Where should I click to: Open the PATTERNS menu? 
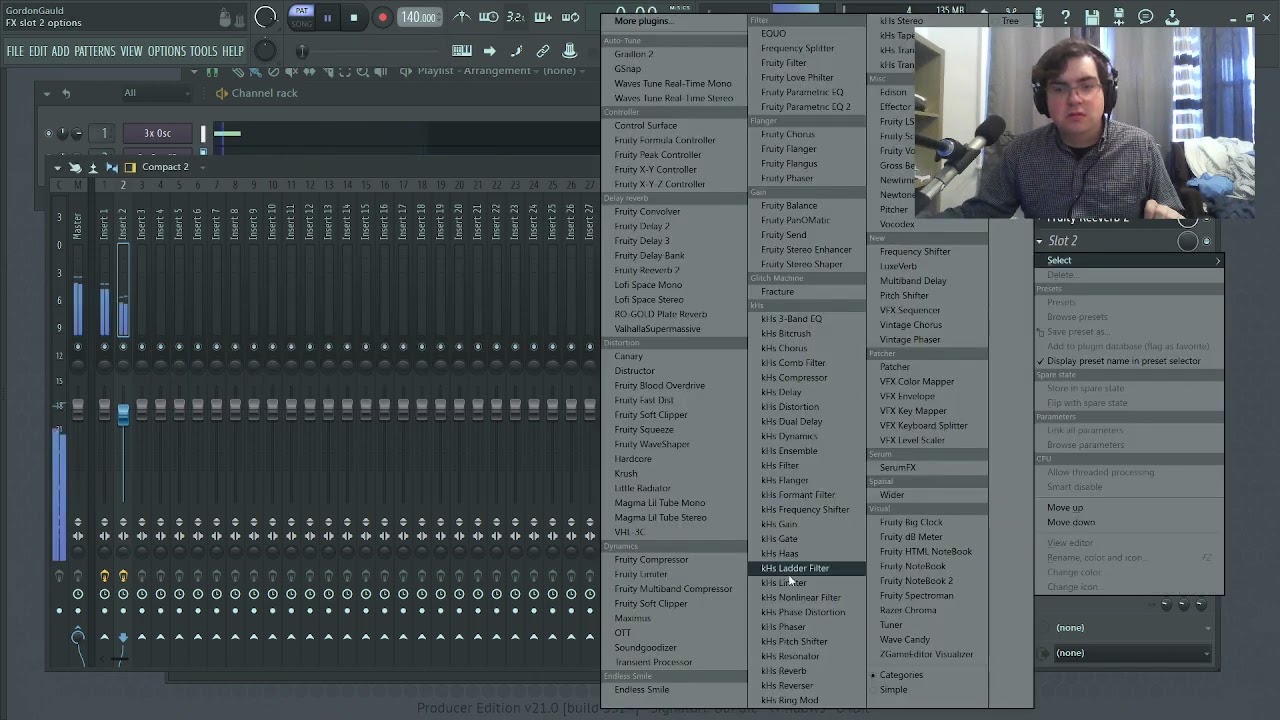(x=95, y=51)
